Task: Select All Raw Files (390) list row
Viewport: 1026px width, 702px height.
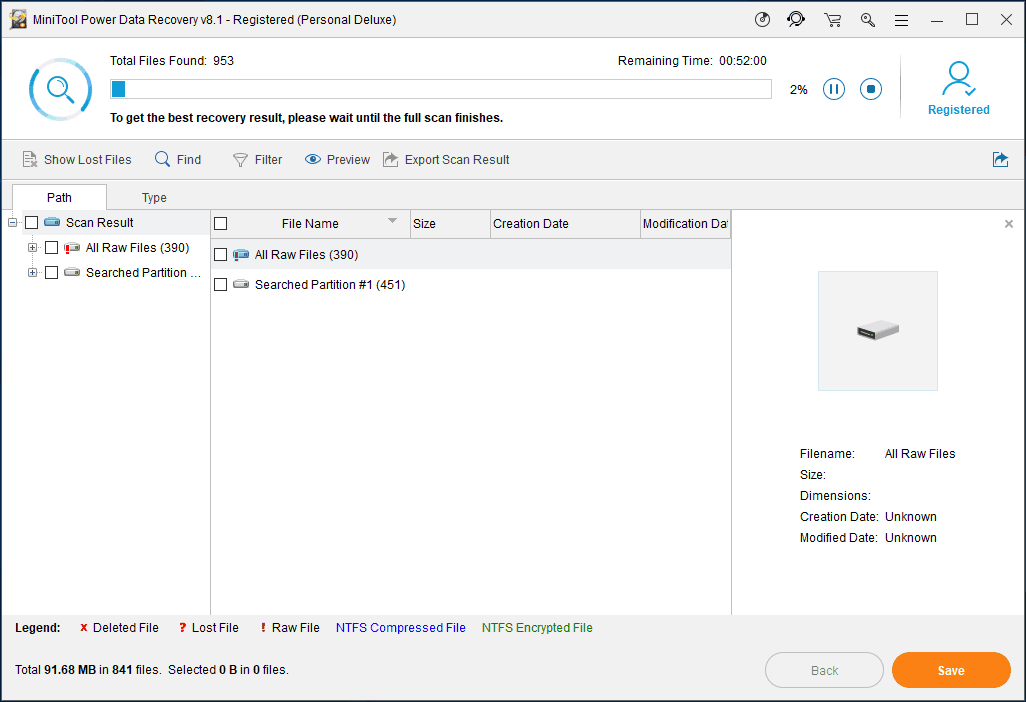Action: (470, 254)
